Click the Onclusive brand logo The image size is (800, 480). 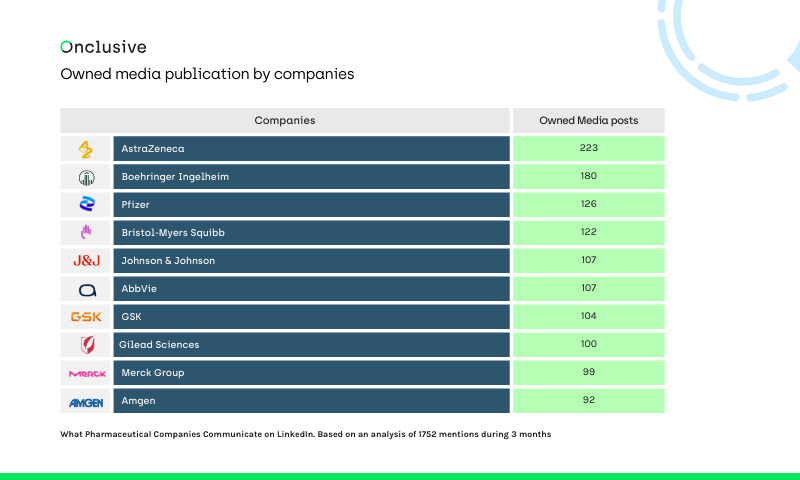(x=104, y=47)
